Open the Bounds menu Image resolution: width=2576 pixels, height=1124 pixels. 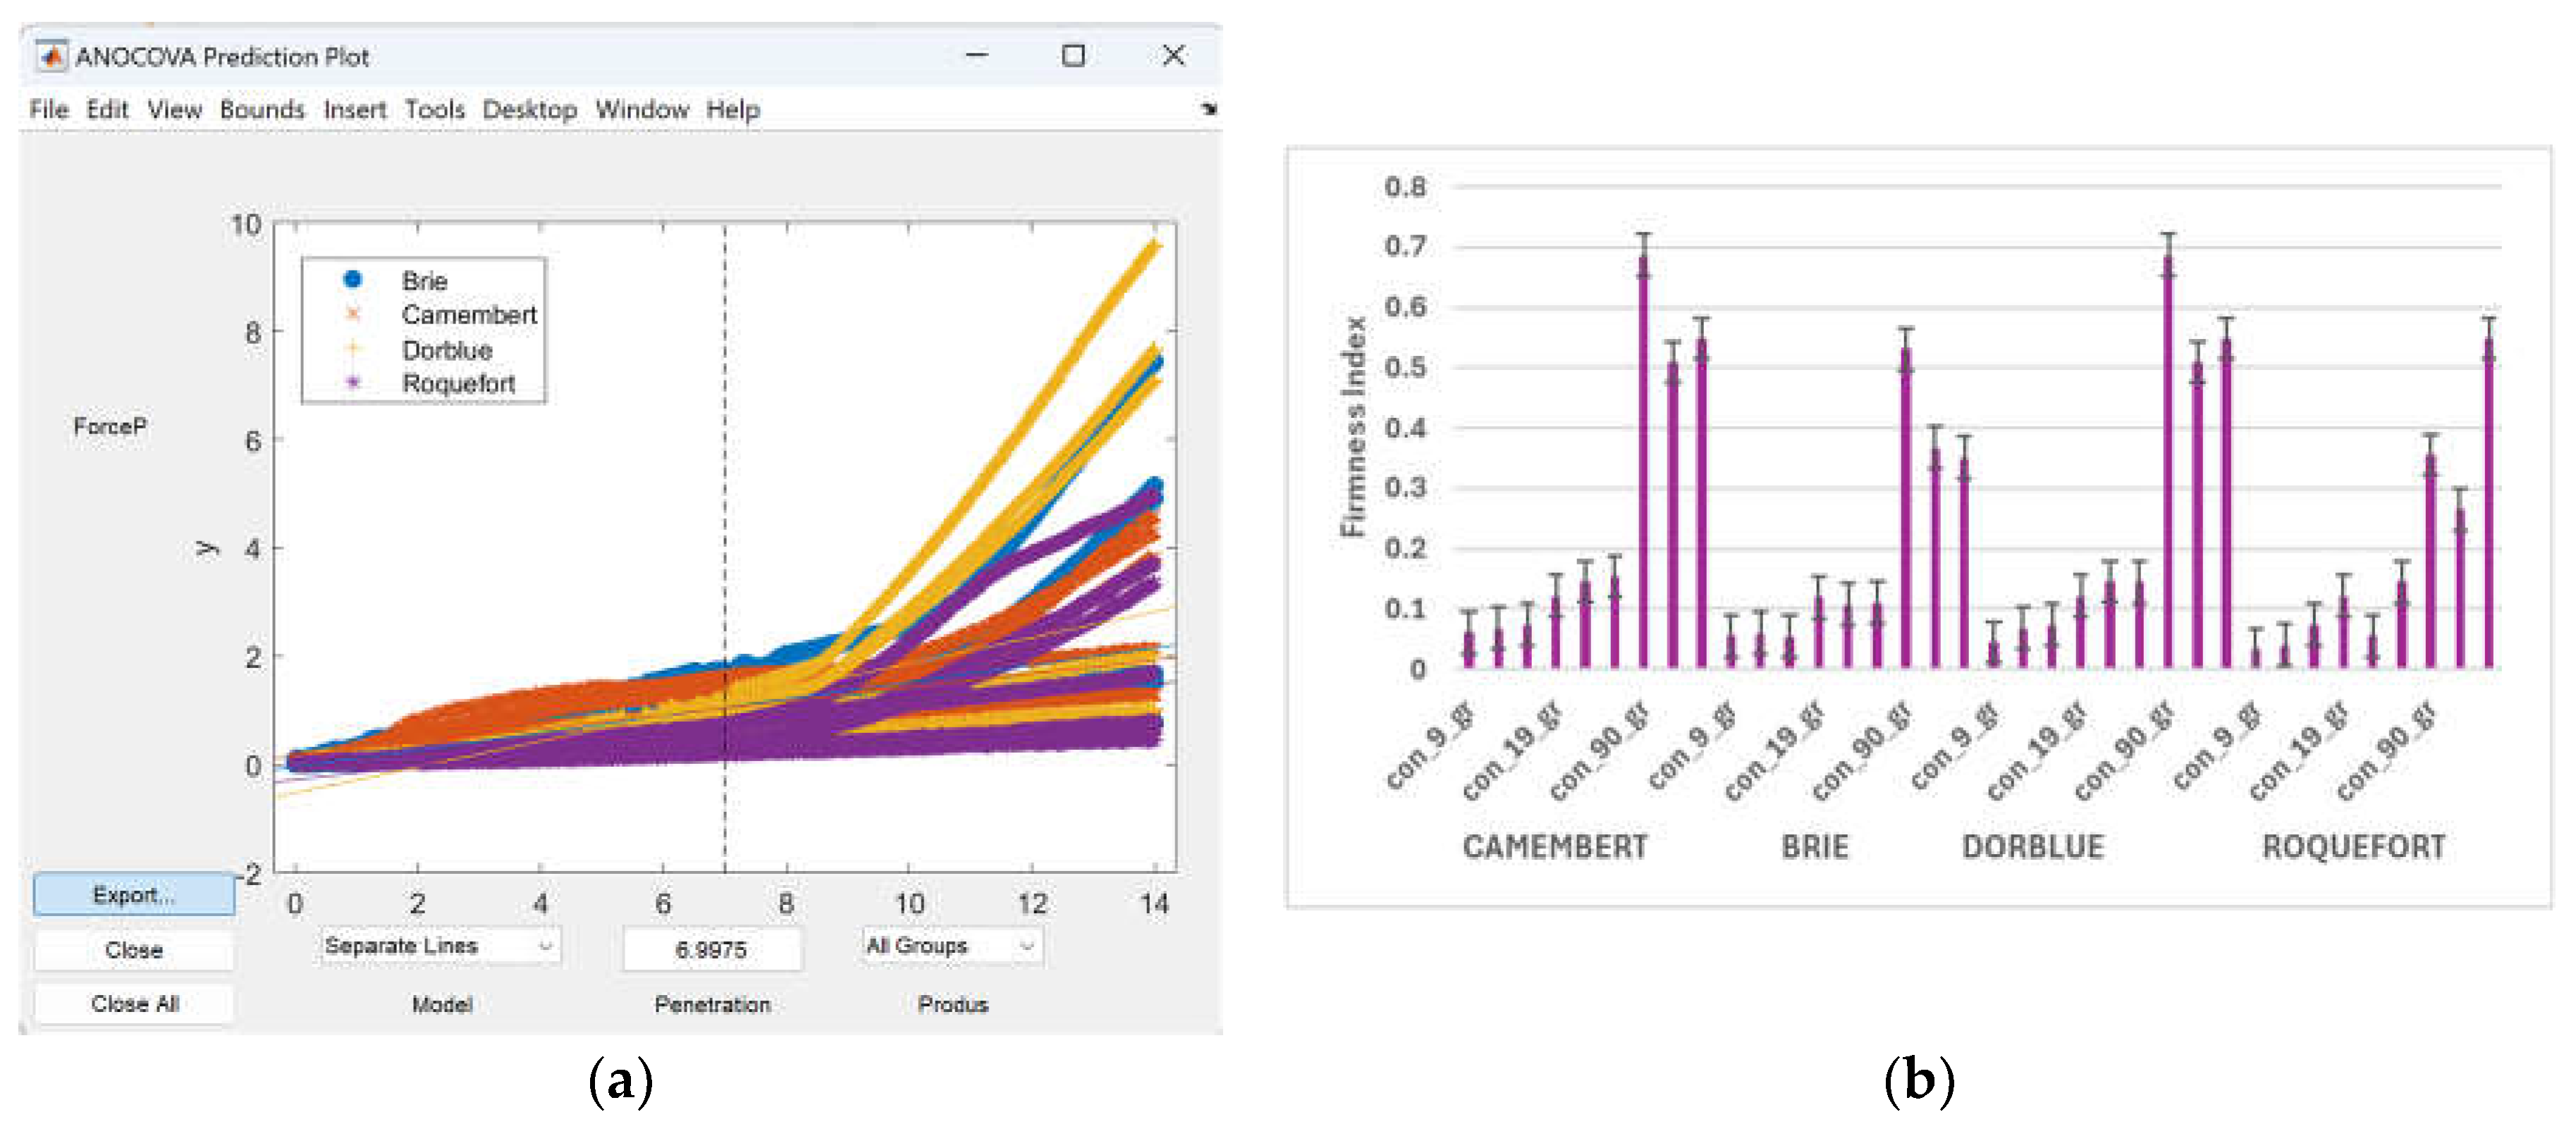point(262,109)
